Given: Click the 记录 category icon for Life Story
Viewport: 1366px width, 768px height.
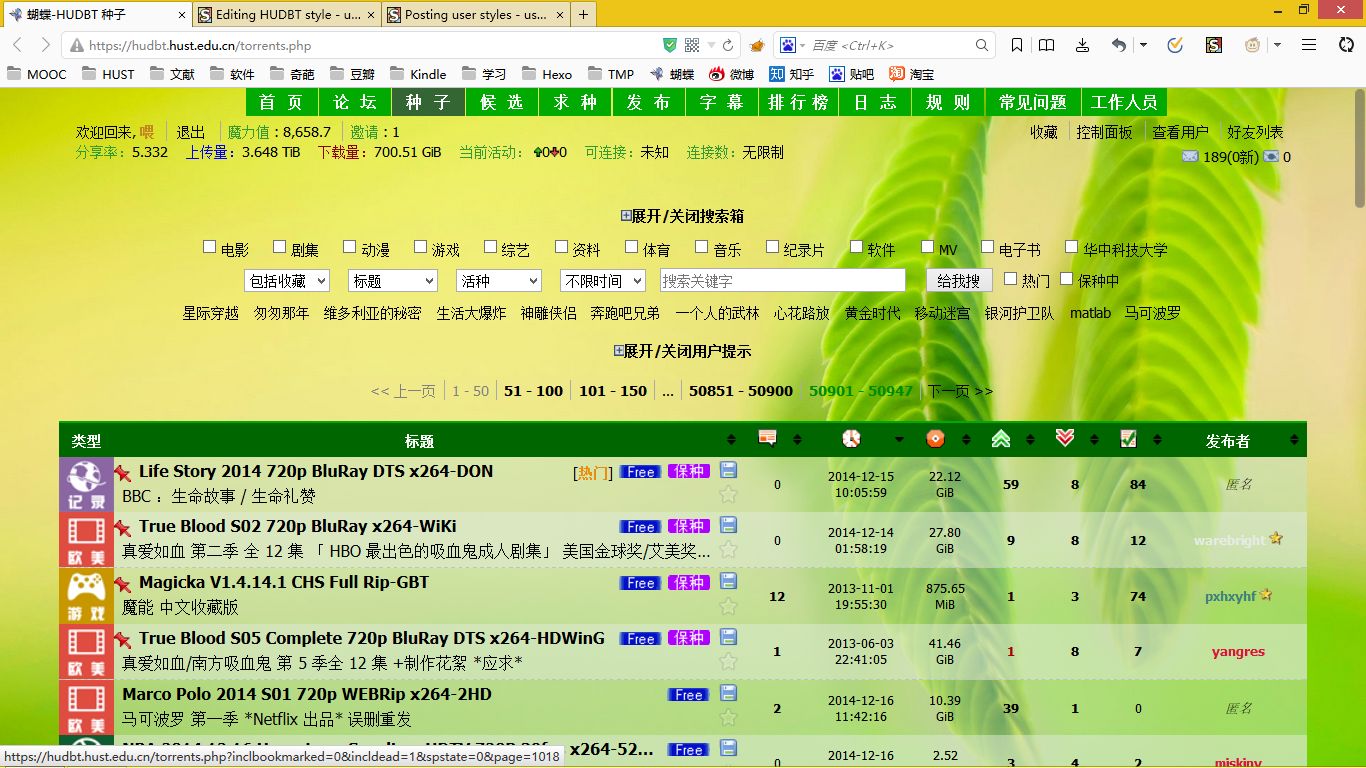Looking at the screenshot, I should [86, 485].
